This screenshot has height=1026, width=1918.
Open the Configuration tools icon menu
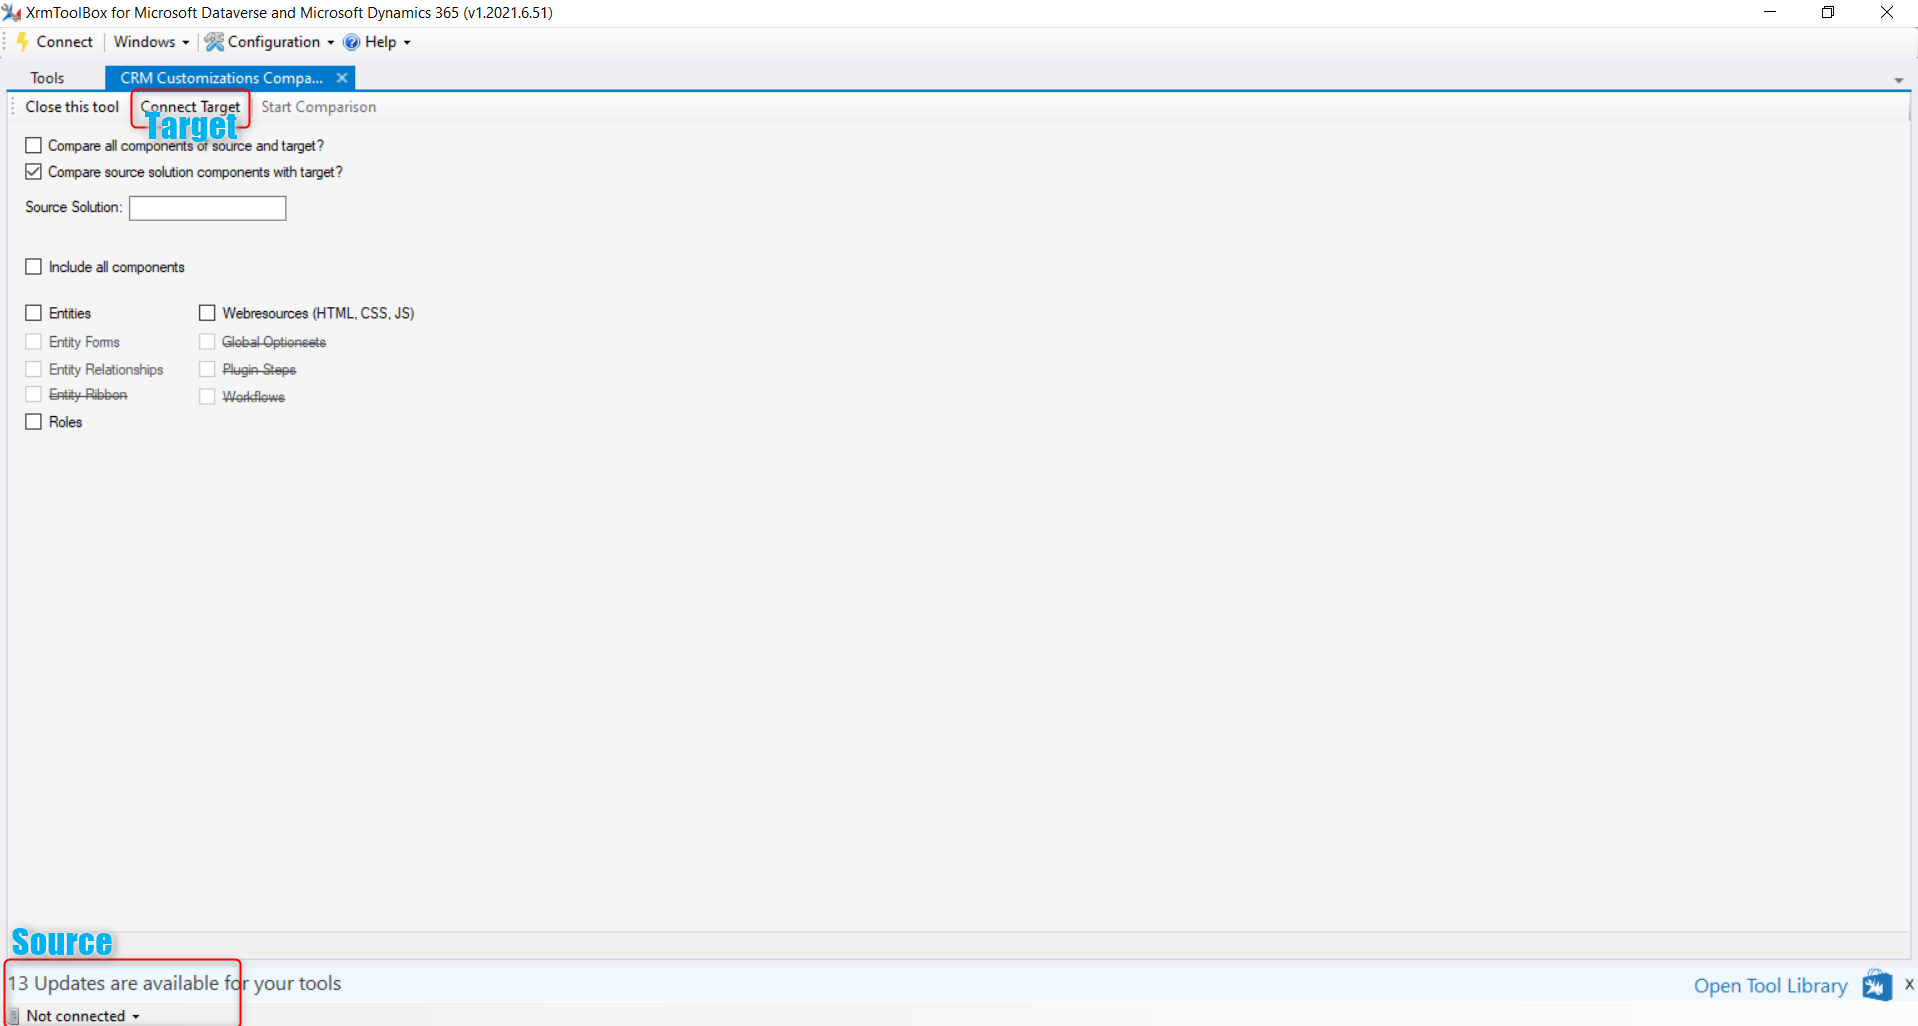214,42
